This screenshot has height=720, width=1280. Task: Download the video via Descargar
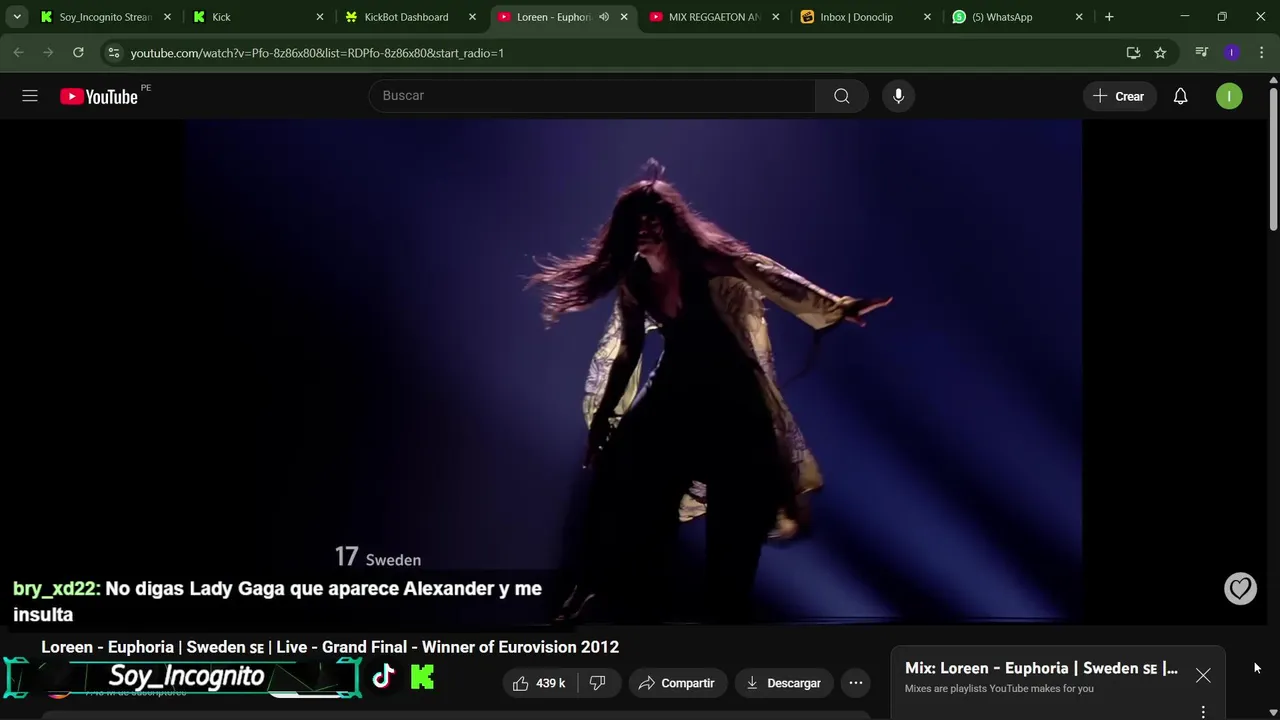784,683
